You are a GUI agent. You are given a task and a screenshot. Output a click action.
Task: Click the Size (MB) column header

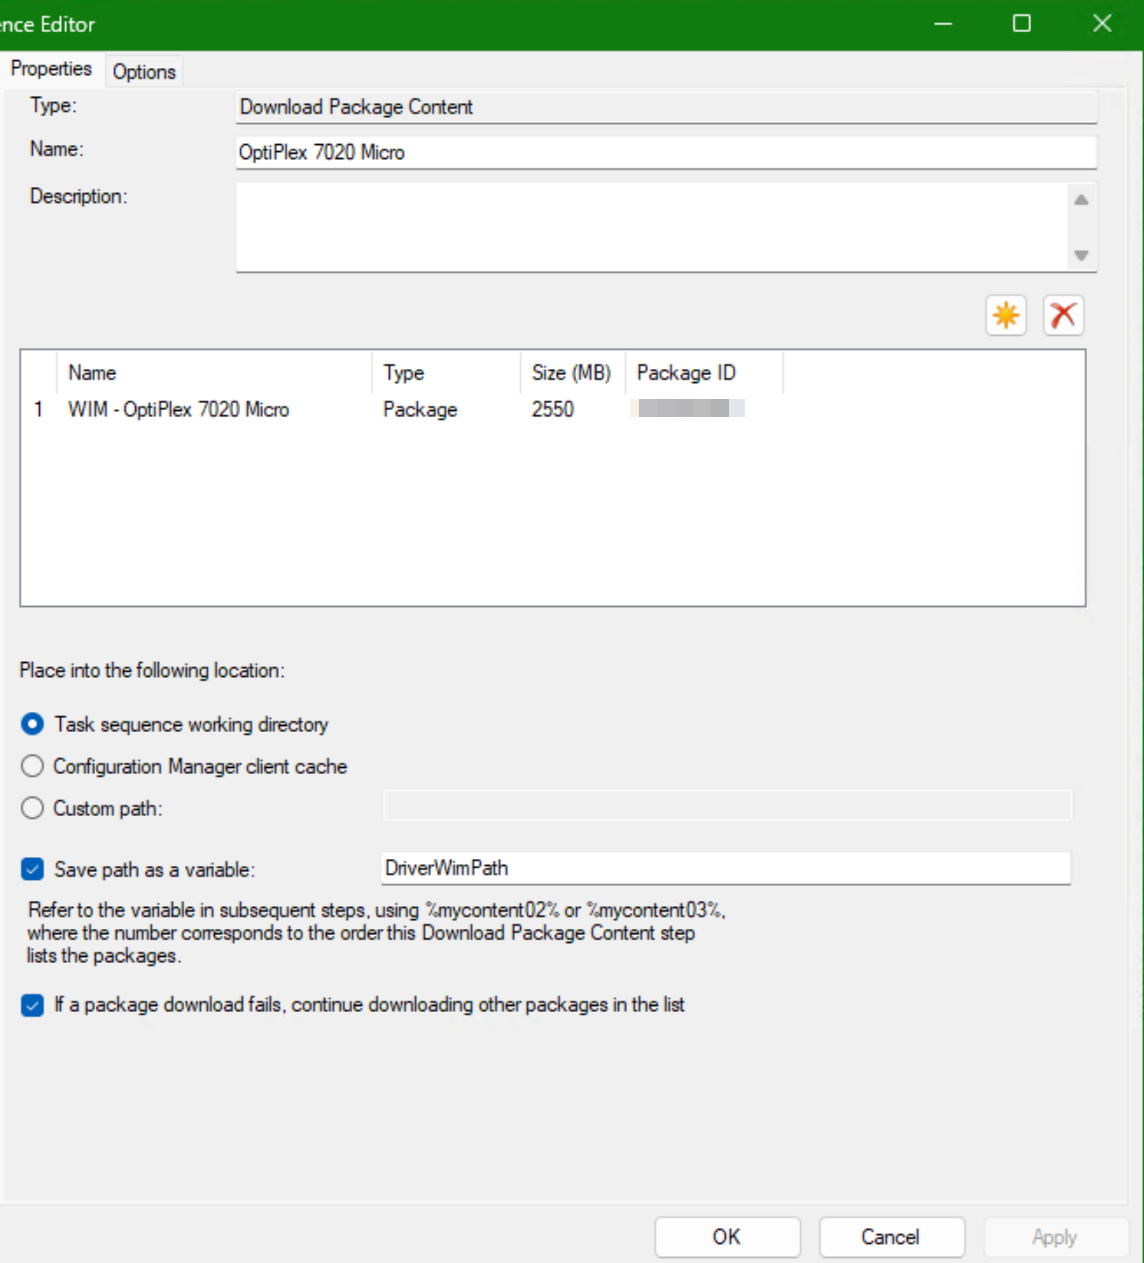pos(571,373)
